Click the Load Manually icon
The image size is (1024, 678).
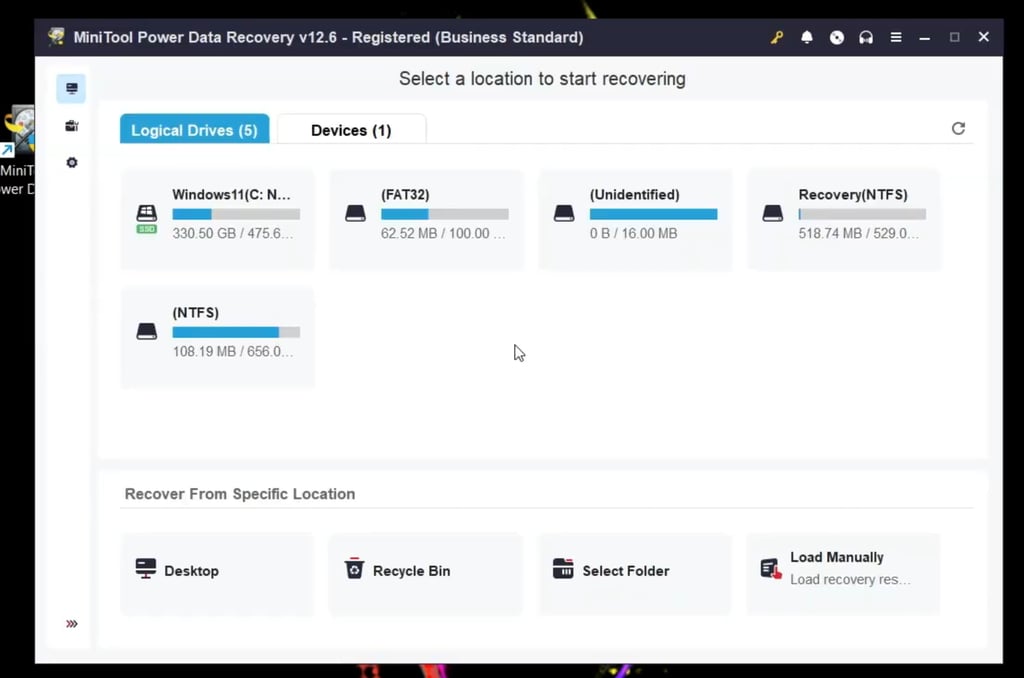click(771, 568)
